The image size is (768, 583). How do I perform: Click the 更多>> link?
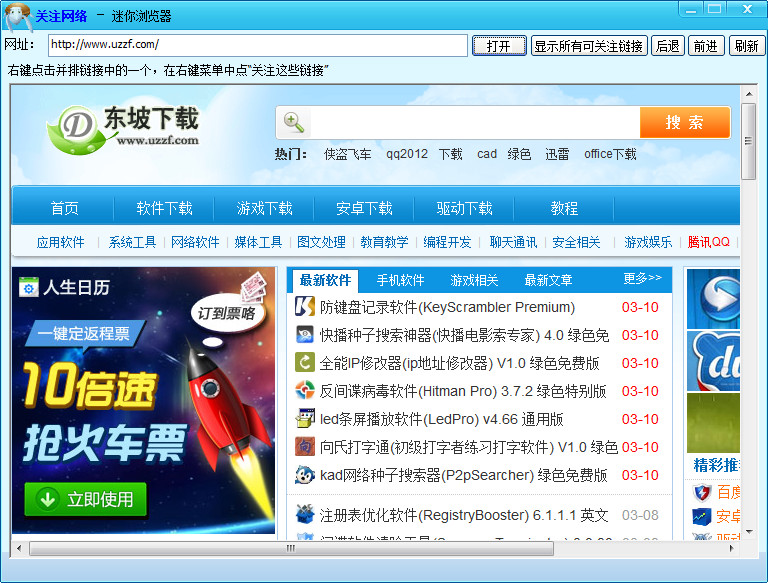coord(642,278)
